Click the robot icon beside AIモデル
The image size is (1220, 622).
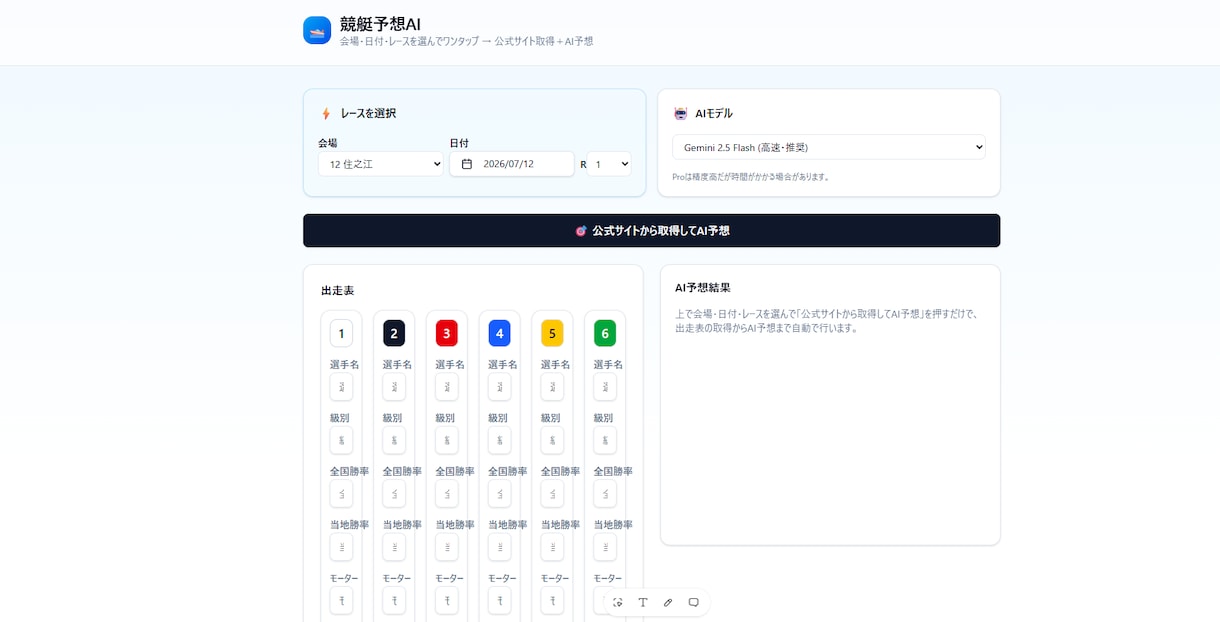tap(681, 114)
